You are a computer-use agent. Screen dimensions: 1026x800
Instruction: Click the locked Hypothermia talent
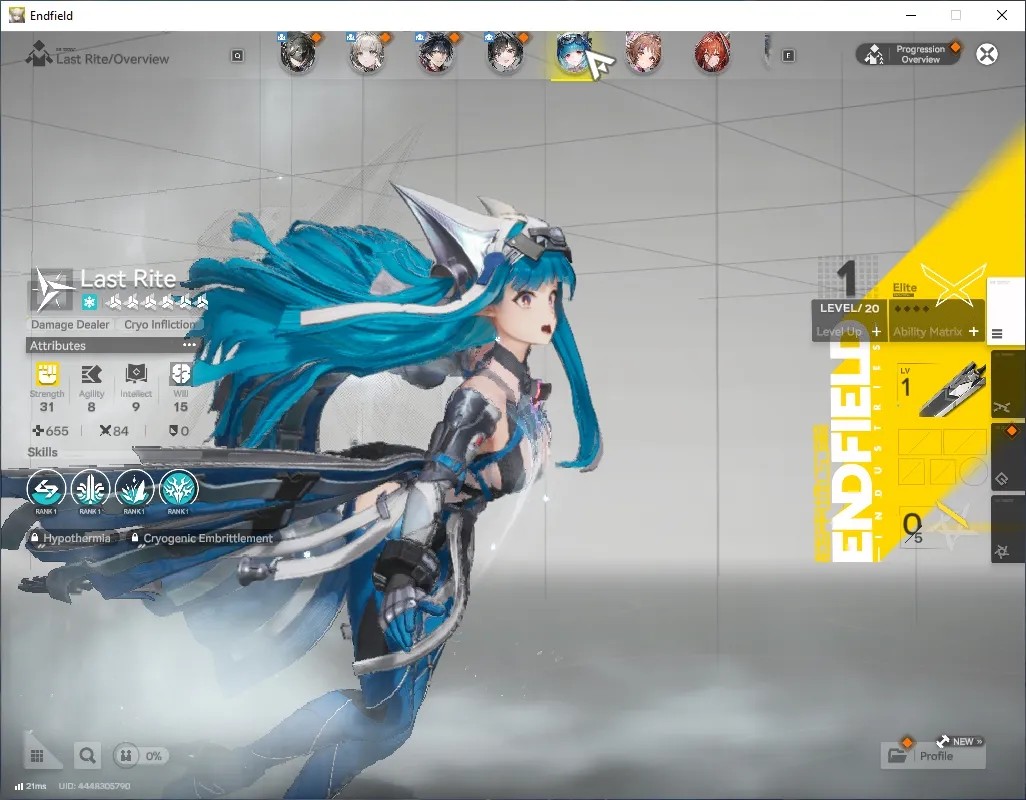pyautogui.click(x=71, y=538)
